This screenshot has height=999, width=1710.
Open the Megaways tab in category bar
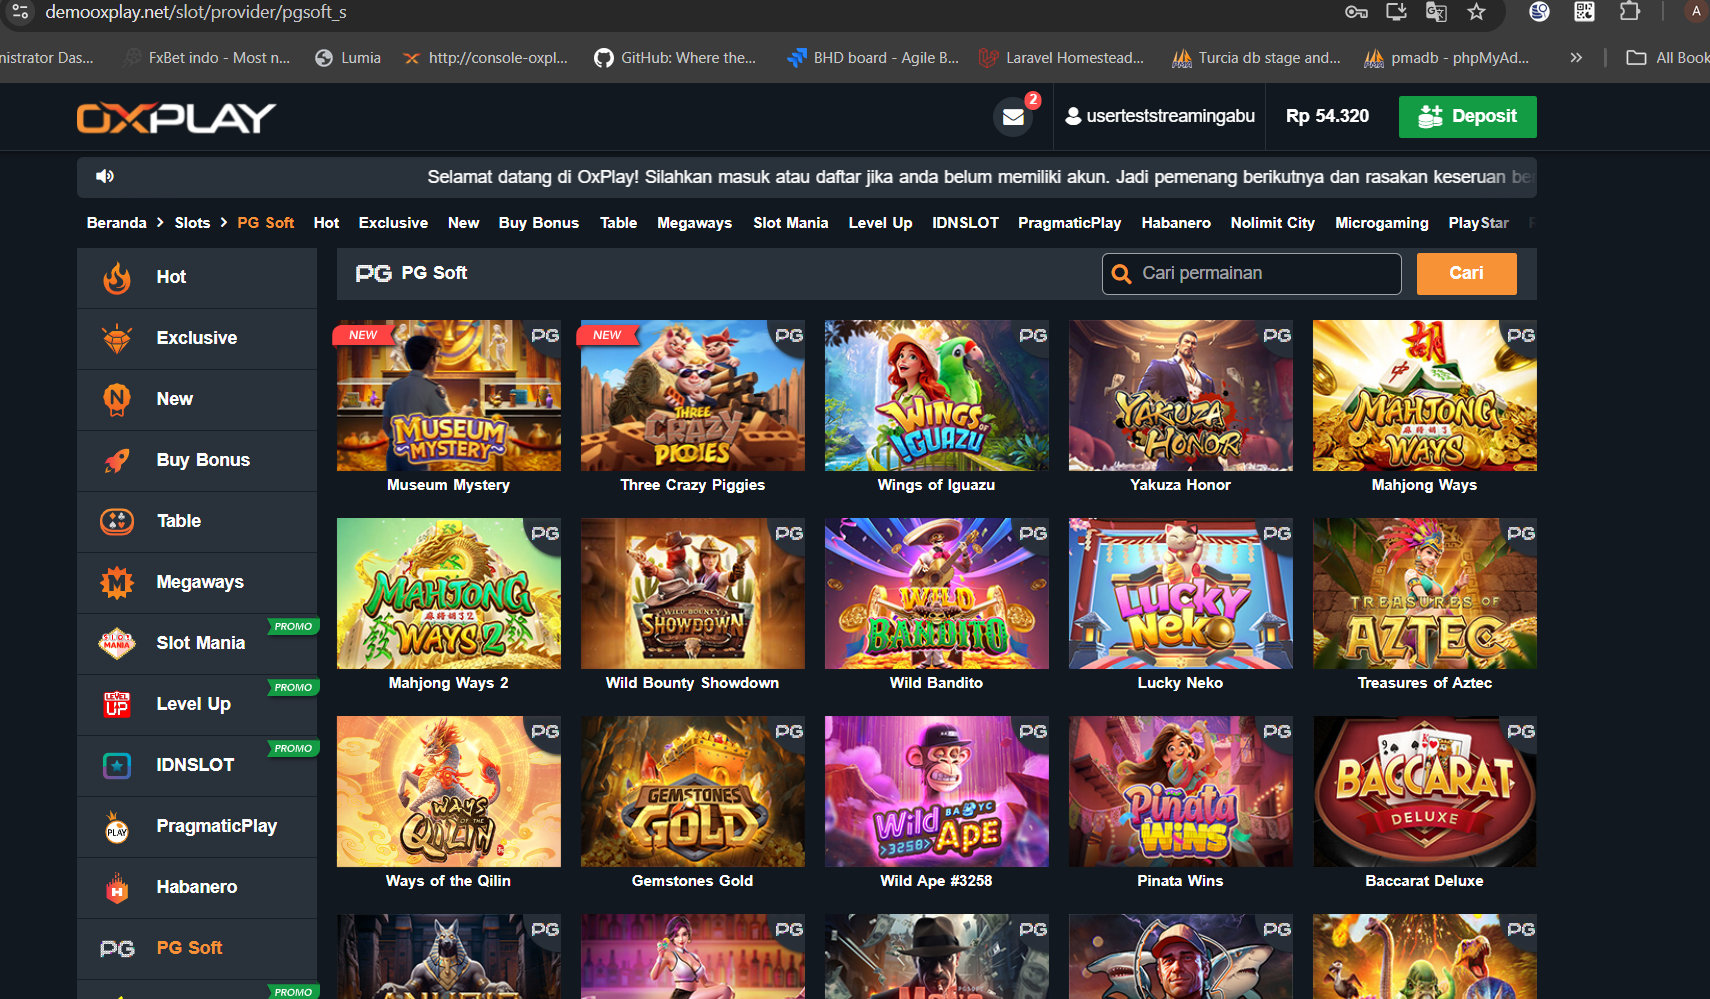coord(694,223)
